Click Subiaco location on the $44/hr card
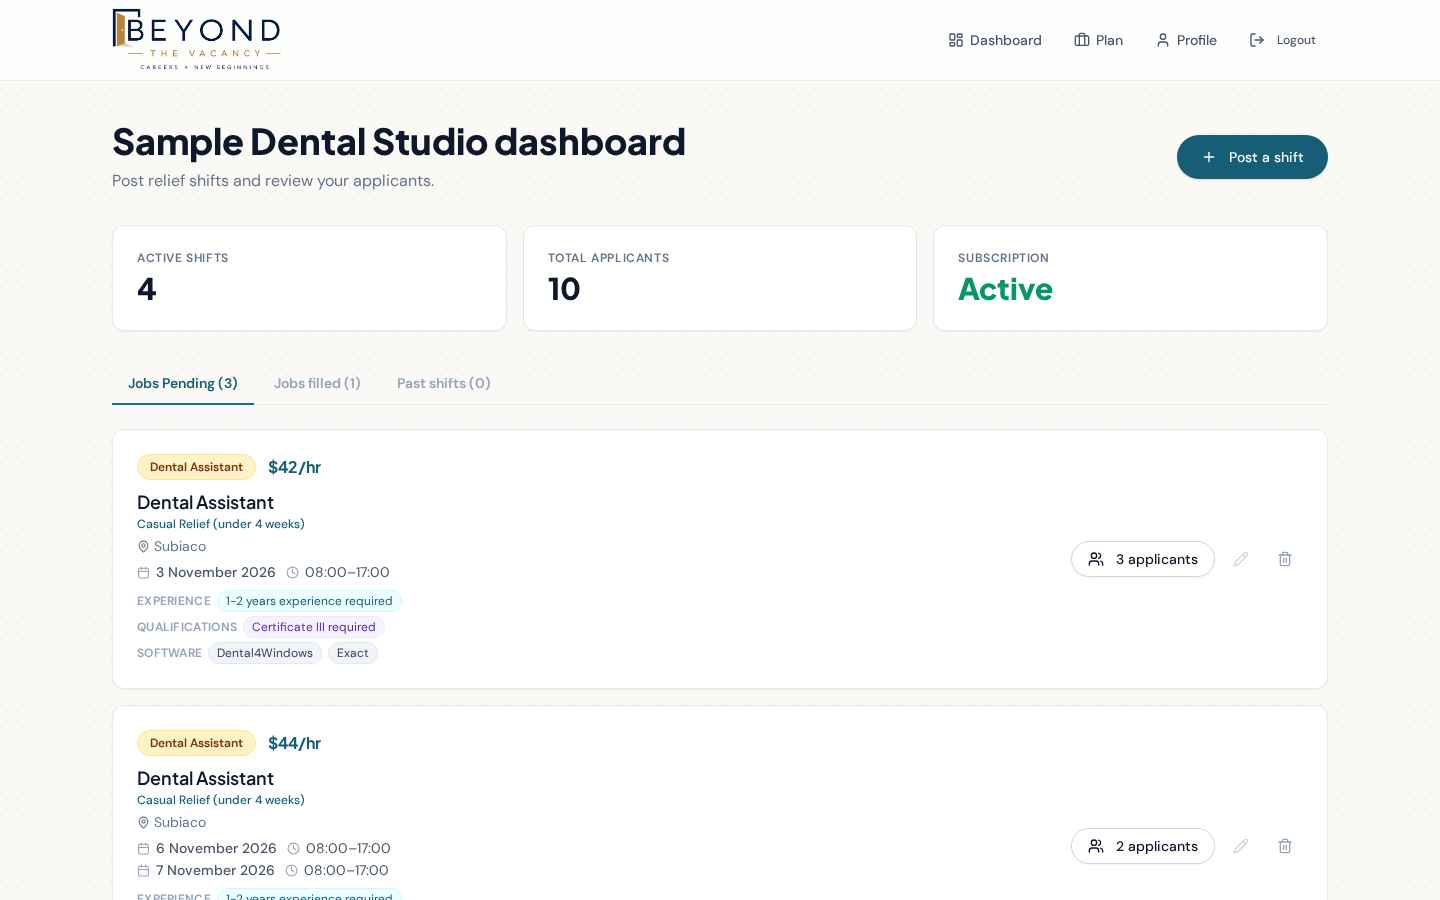The image size is (1440, 900). point(180,822)
